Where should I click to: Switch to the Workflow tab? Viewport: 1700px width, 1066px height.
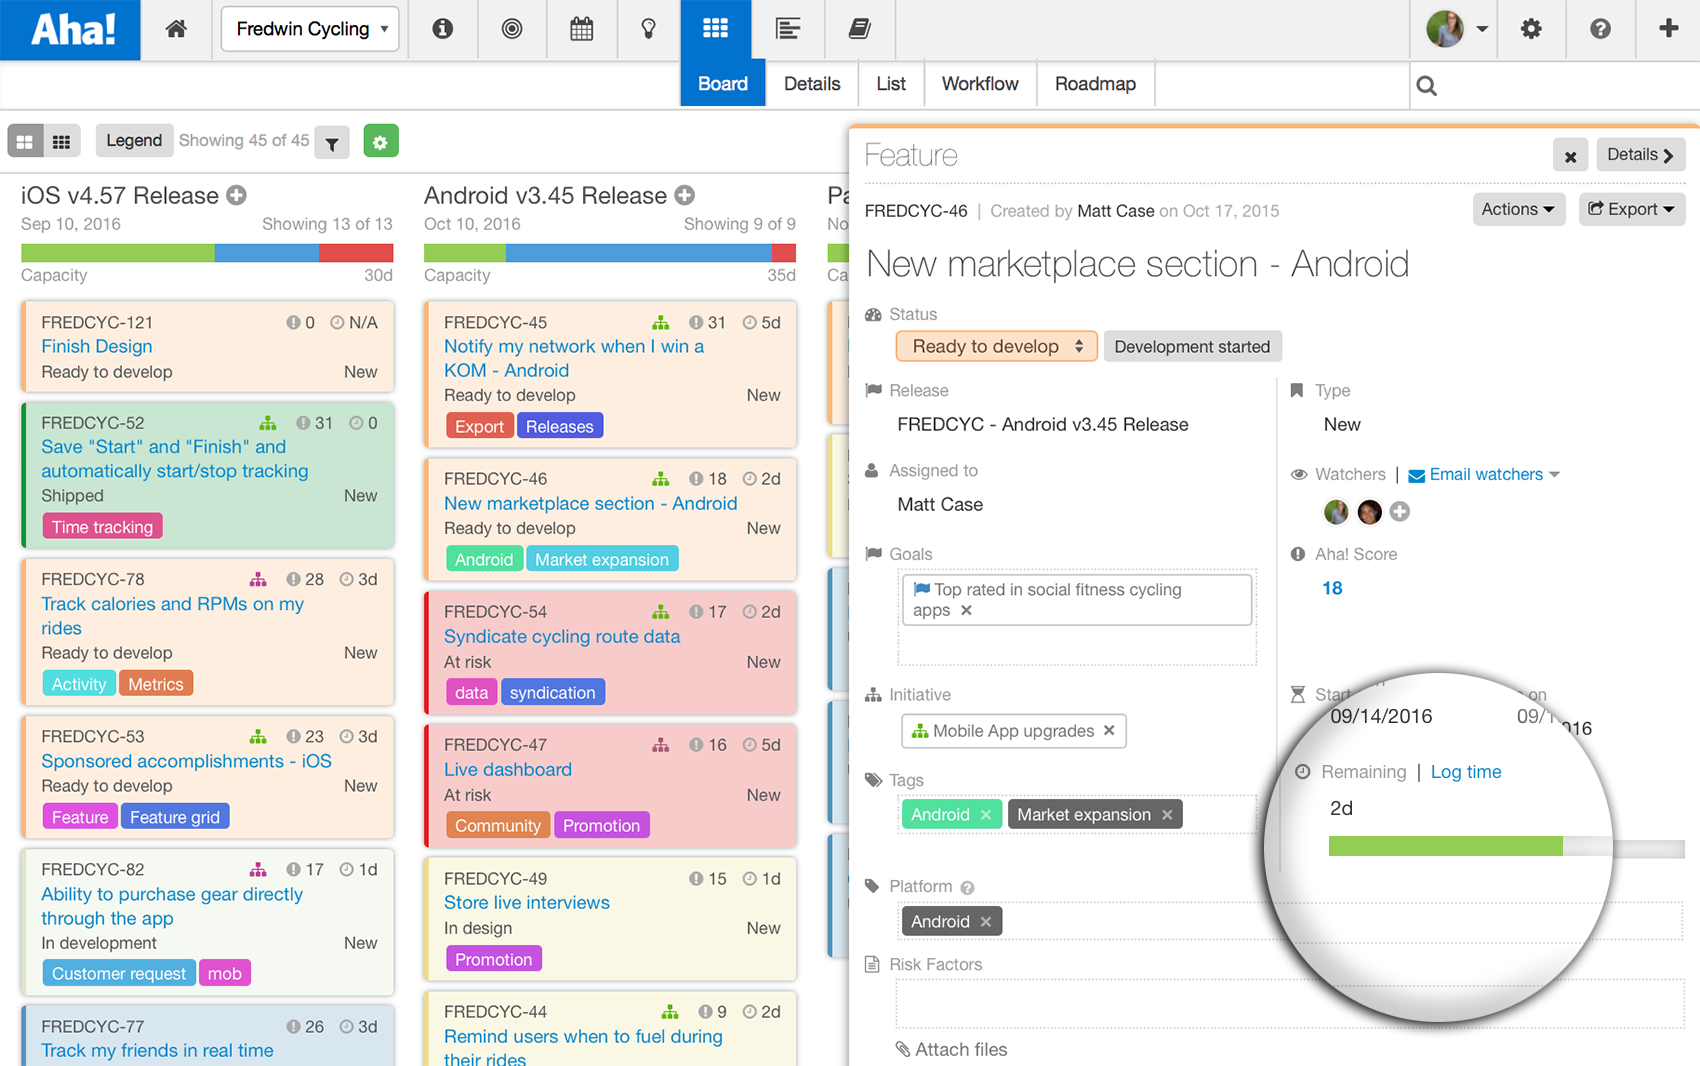[x=979, y=84]
